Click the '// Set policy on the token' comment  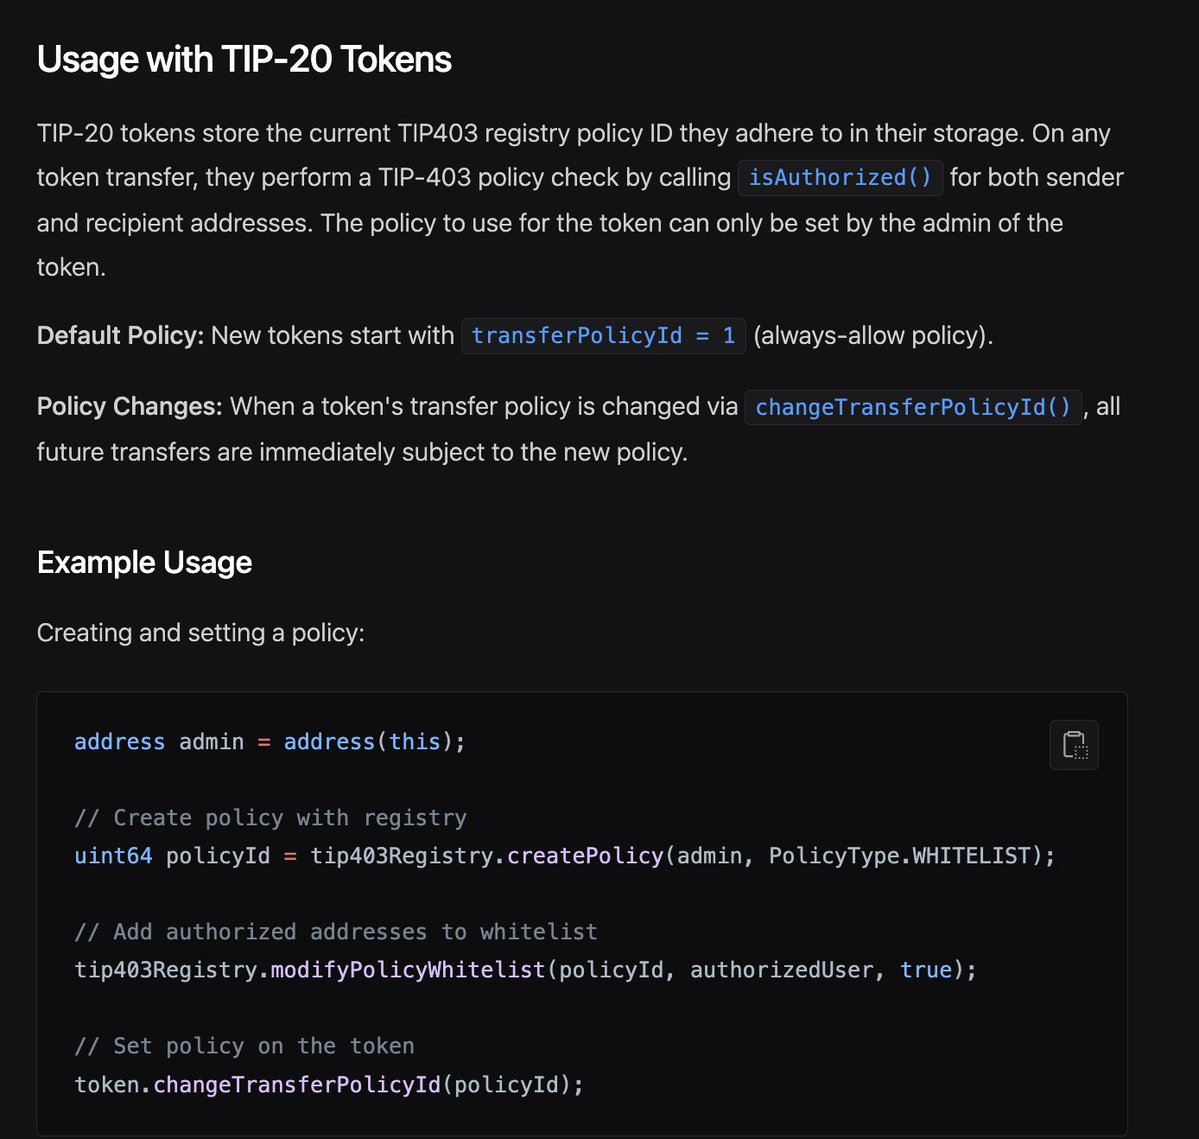[x=244, y=1046]
